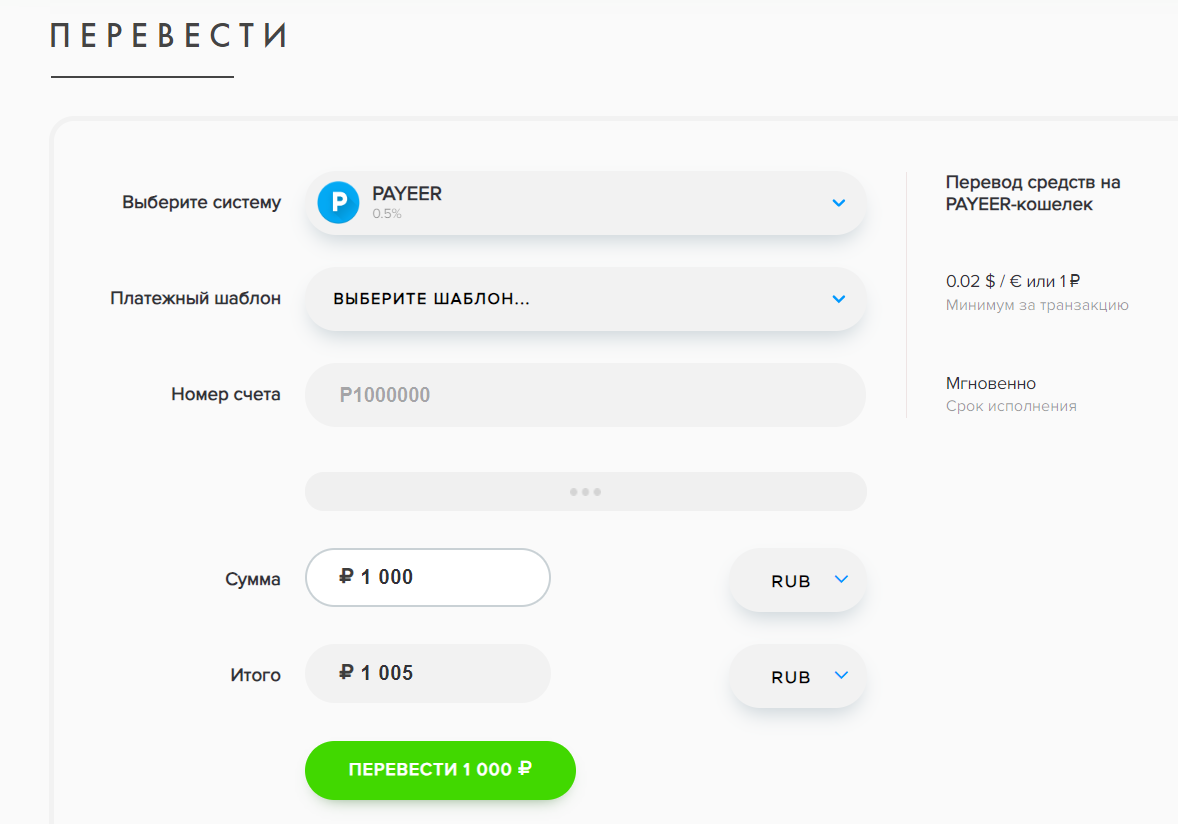
Task: Click the blue PAYEER logo icon
Action: point(338,203)
